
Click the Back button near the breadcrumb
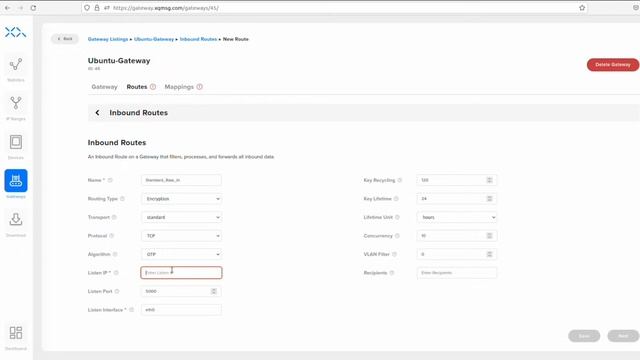[65, 39]
